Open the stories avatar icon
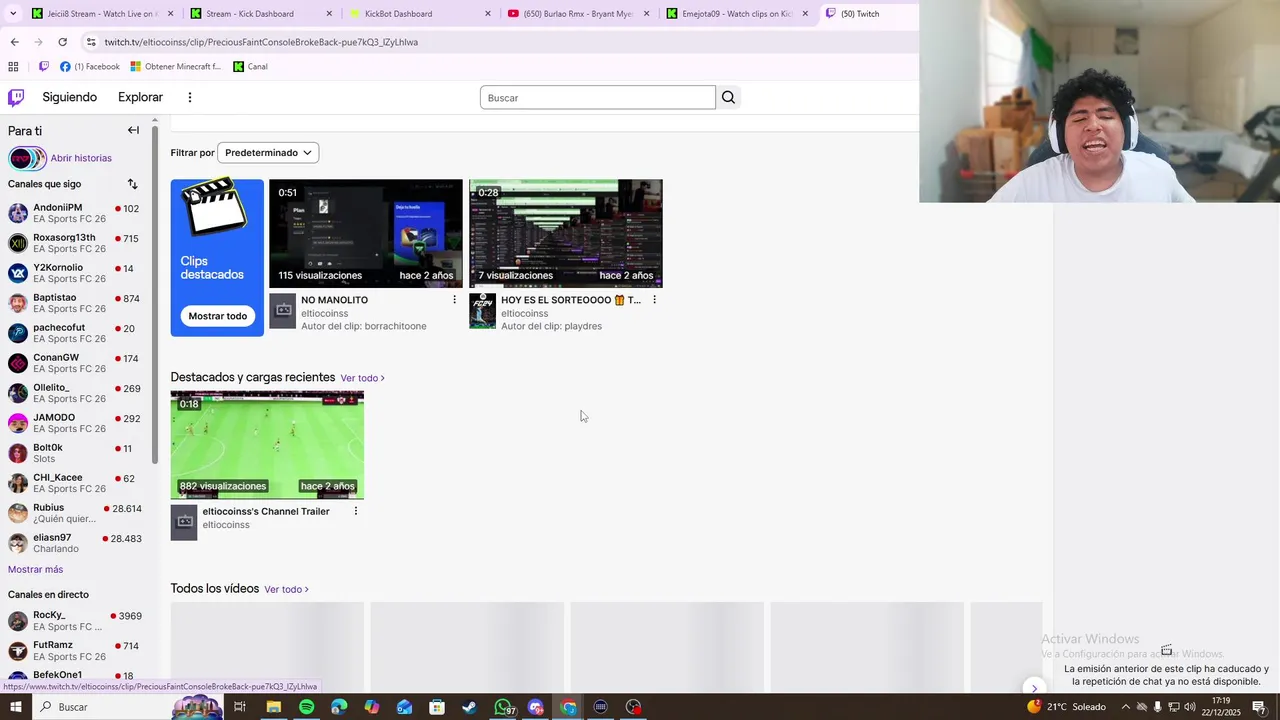This screenshot has height=720, width=1280. (x=27, y=158)
